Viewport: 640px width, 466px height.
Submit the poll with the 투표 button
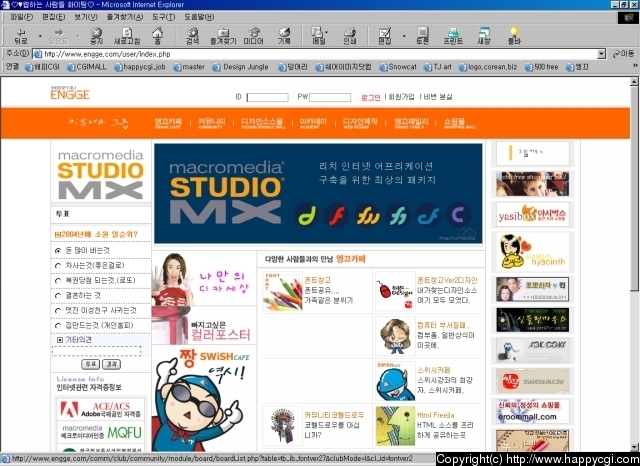(x=90, y=364)
